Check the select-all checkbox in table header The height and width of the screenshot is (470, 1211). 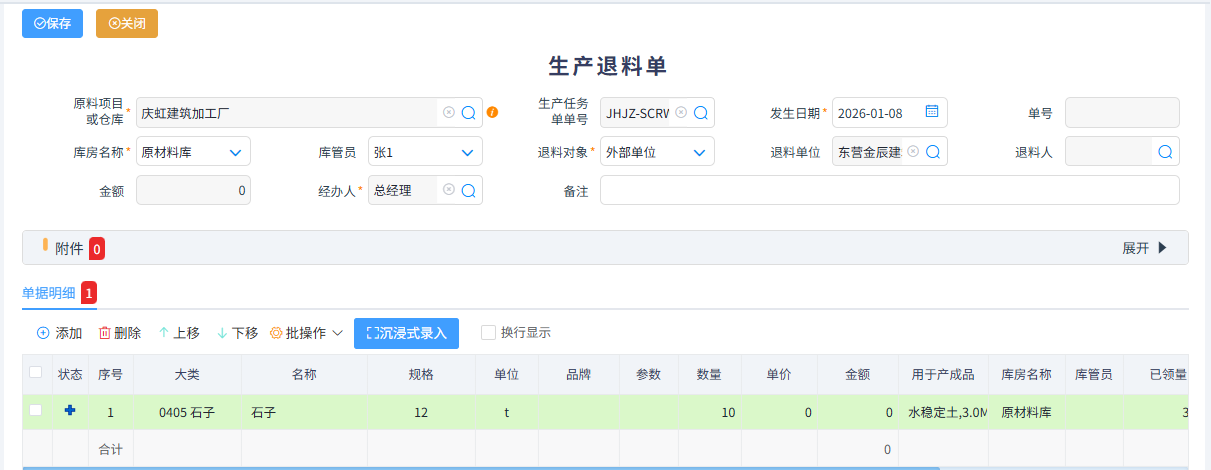(36, 373)
